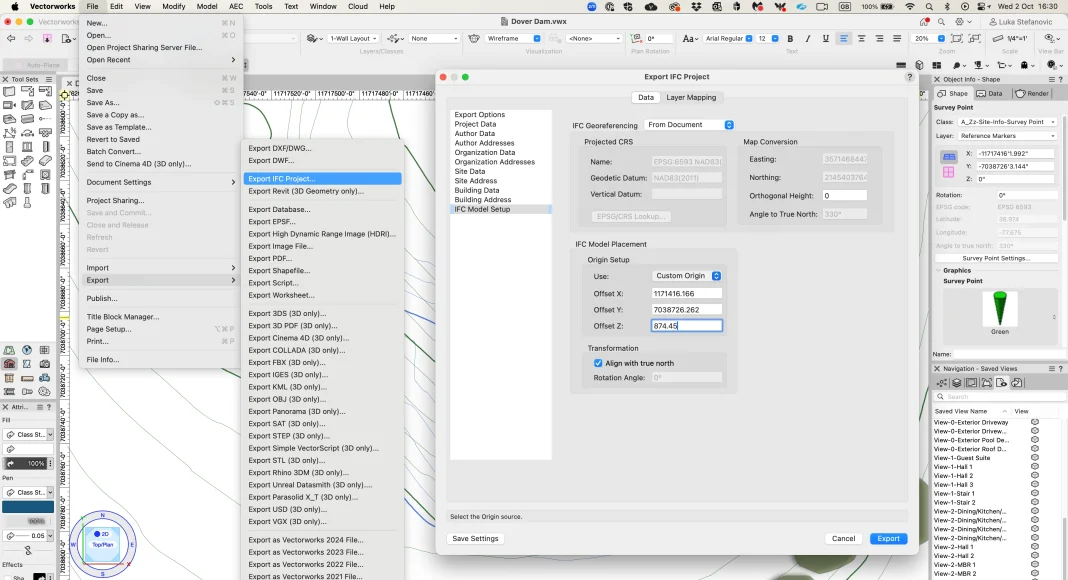The image size is (1068, 580).
Task: Open the IFC Georeferencing From Document dropdown
Action: [689, 125]
